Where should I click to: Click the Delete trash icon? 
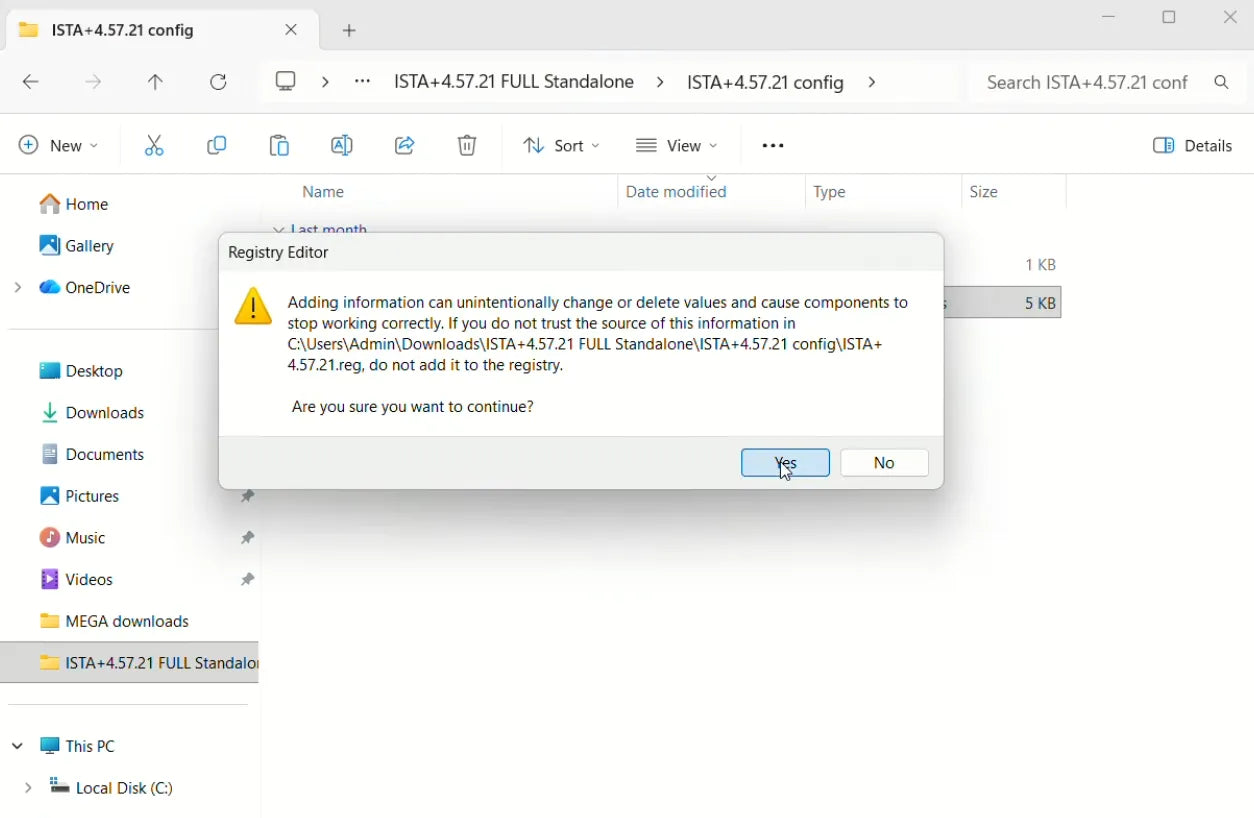point(467,146)
